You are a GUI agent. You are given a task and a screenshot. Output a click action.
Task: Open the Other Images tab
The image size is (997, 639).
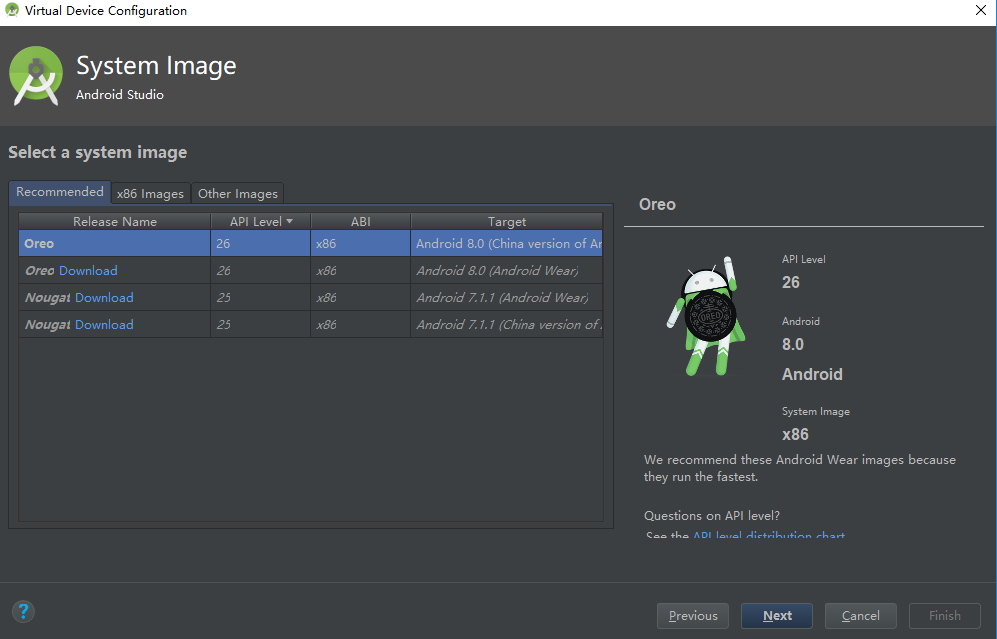point(238,193)
